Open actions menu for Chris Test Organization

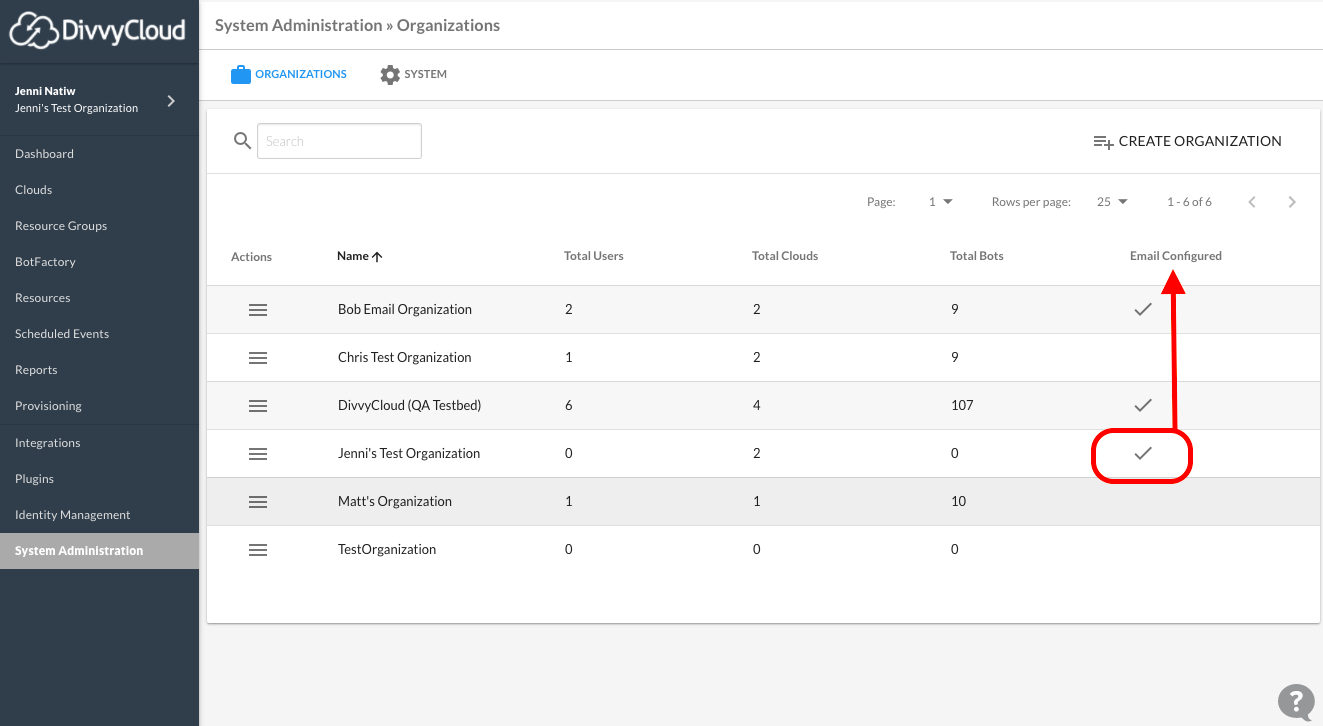tap(257, 358)
